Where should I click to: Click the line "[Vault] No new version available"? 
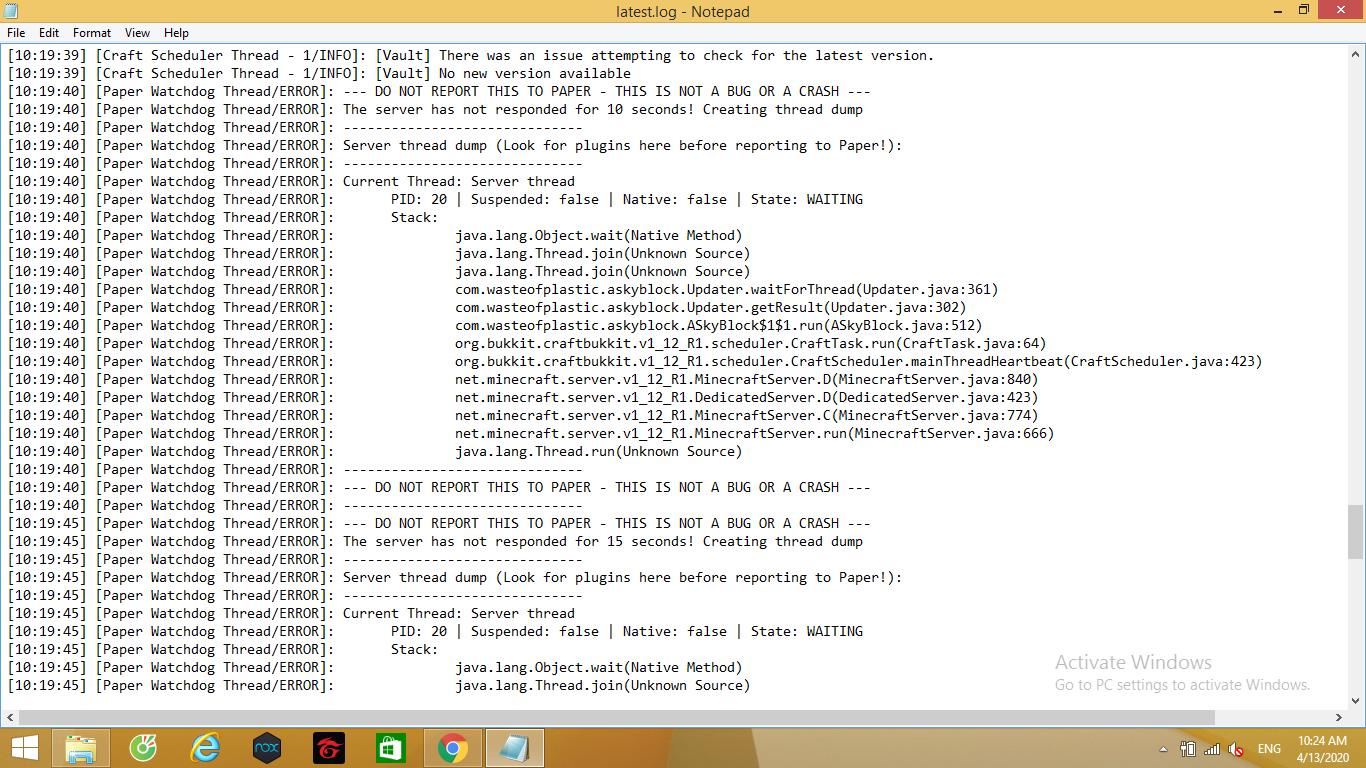[320, 73]
